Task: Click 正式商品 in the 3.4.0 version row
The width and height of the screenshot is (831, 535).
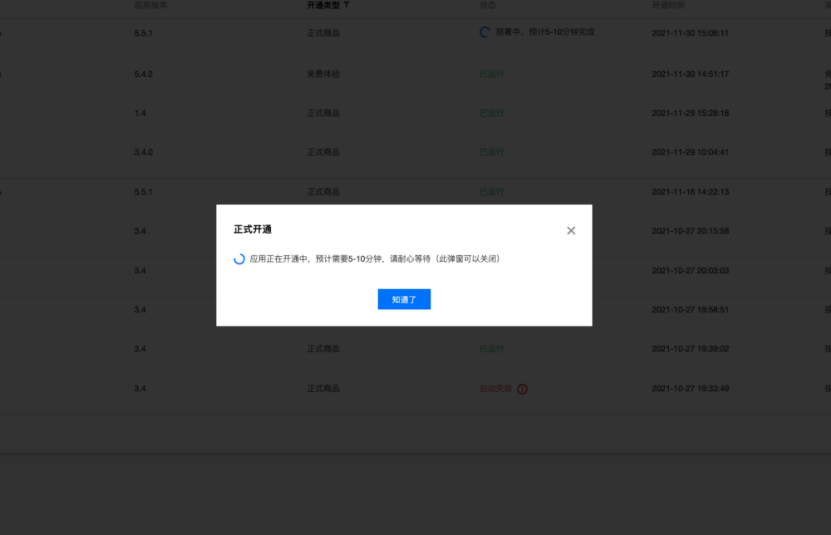Action: [323, 152]
